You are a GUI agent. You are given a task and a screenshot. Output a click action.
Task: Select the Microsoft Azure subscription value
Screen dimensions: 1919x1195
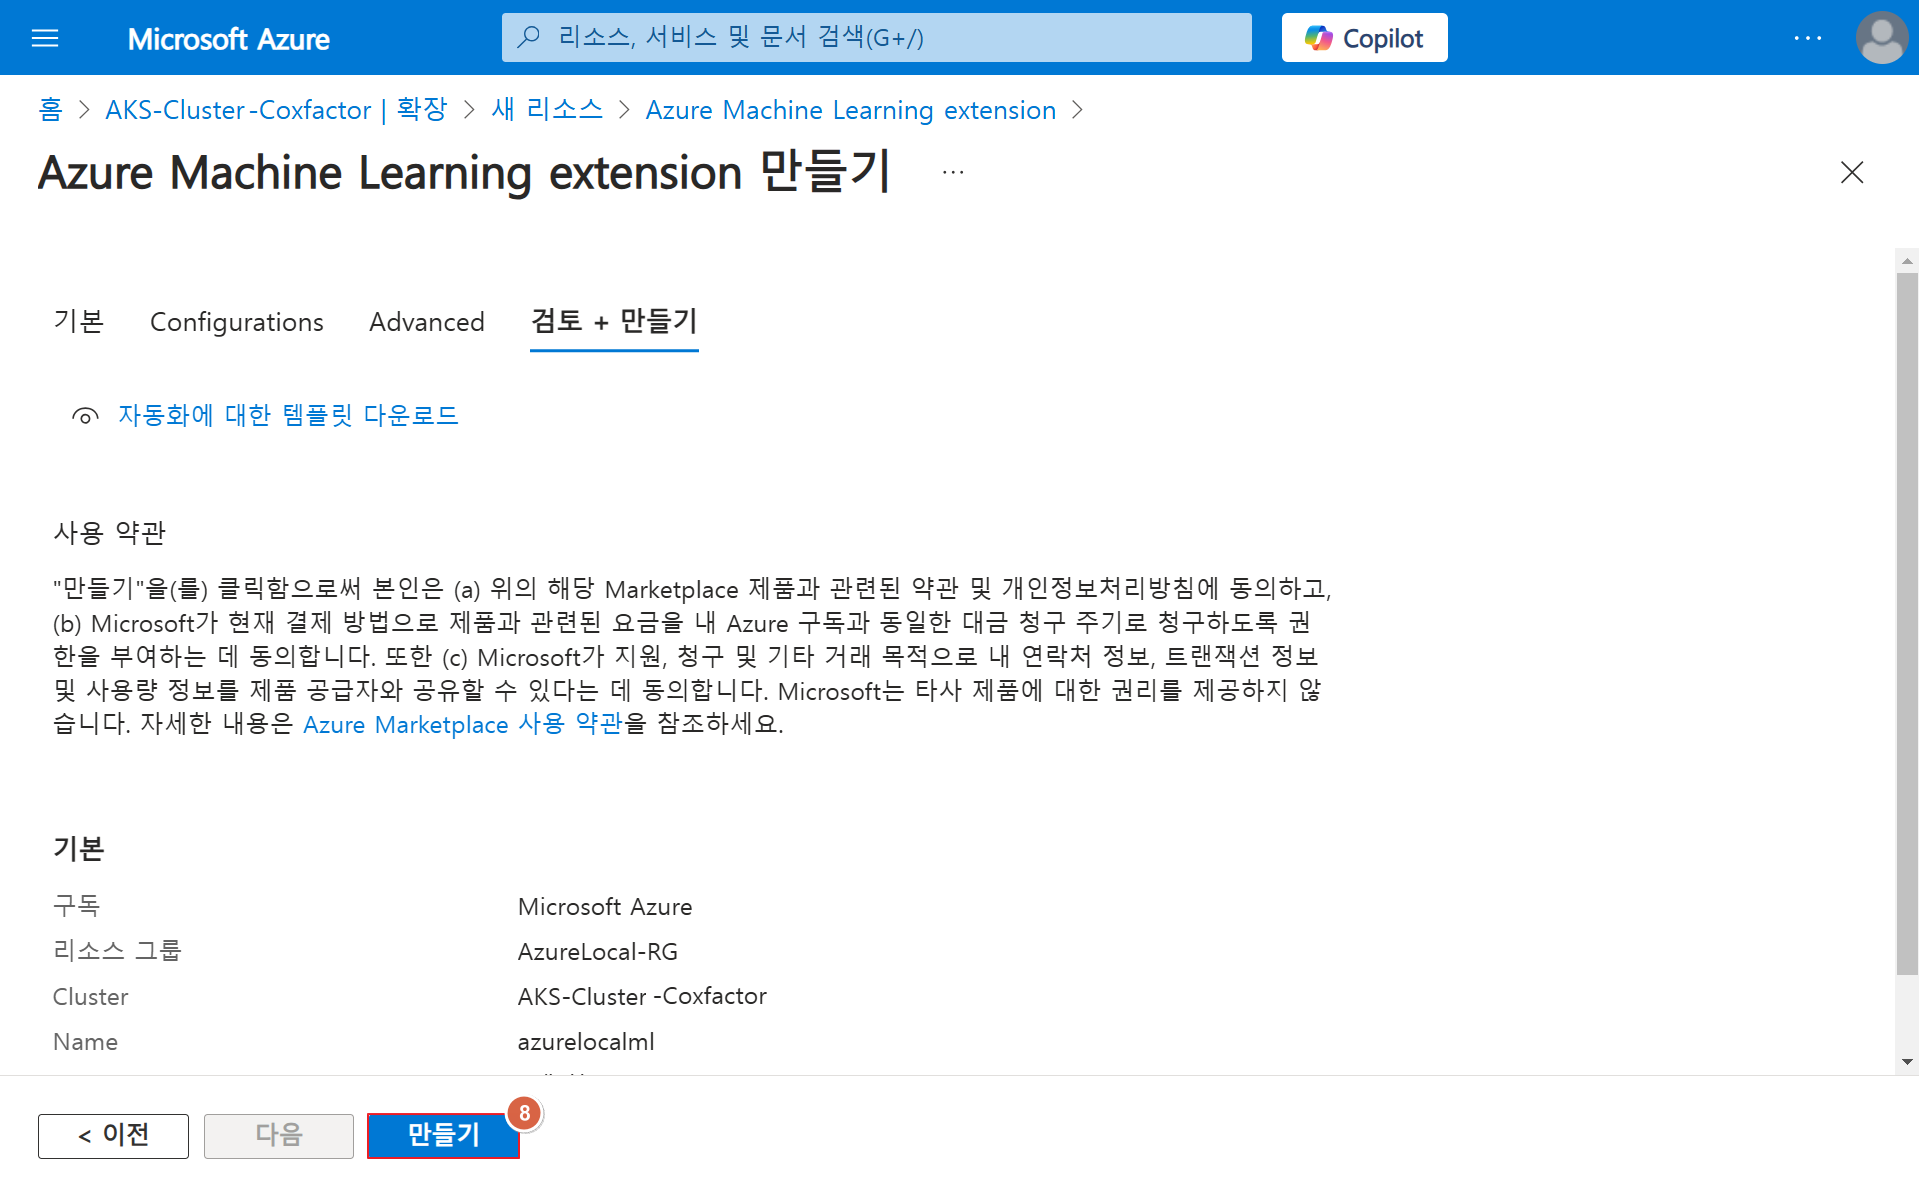[x=605, y=907]
